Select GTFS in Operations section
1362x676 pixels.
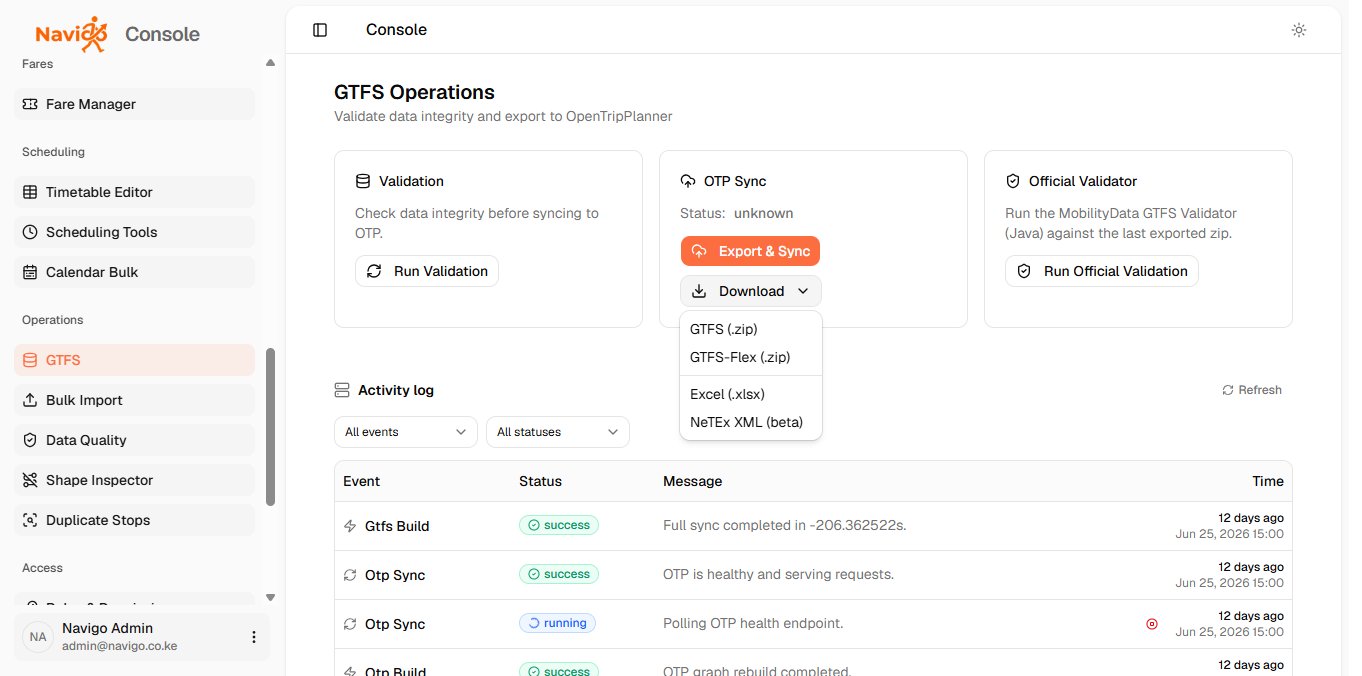(x=134, y=360)
